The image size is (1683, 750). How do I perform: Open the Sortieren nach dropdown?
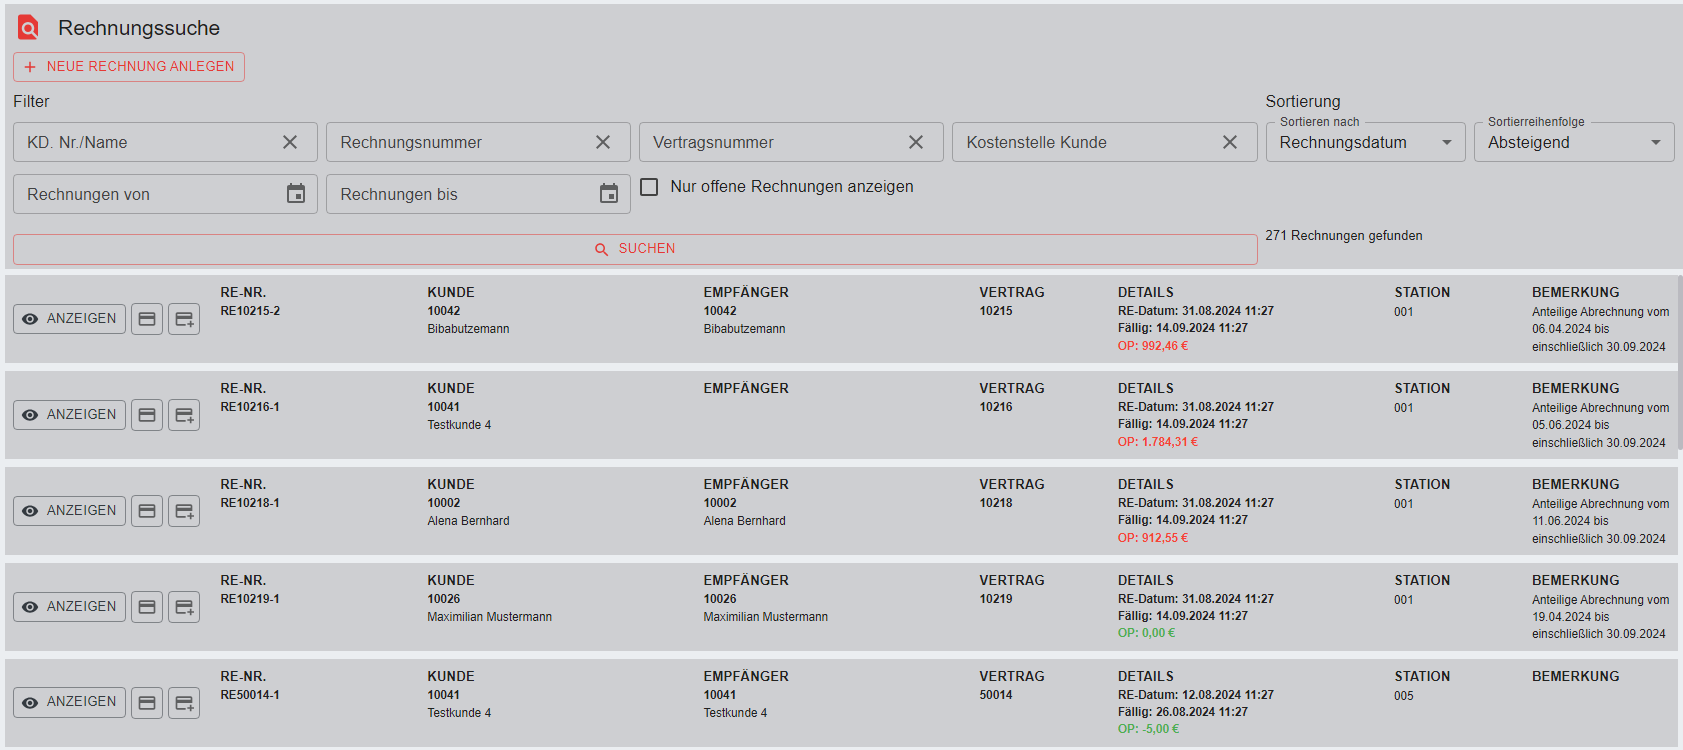click(x=1364, y=142)
